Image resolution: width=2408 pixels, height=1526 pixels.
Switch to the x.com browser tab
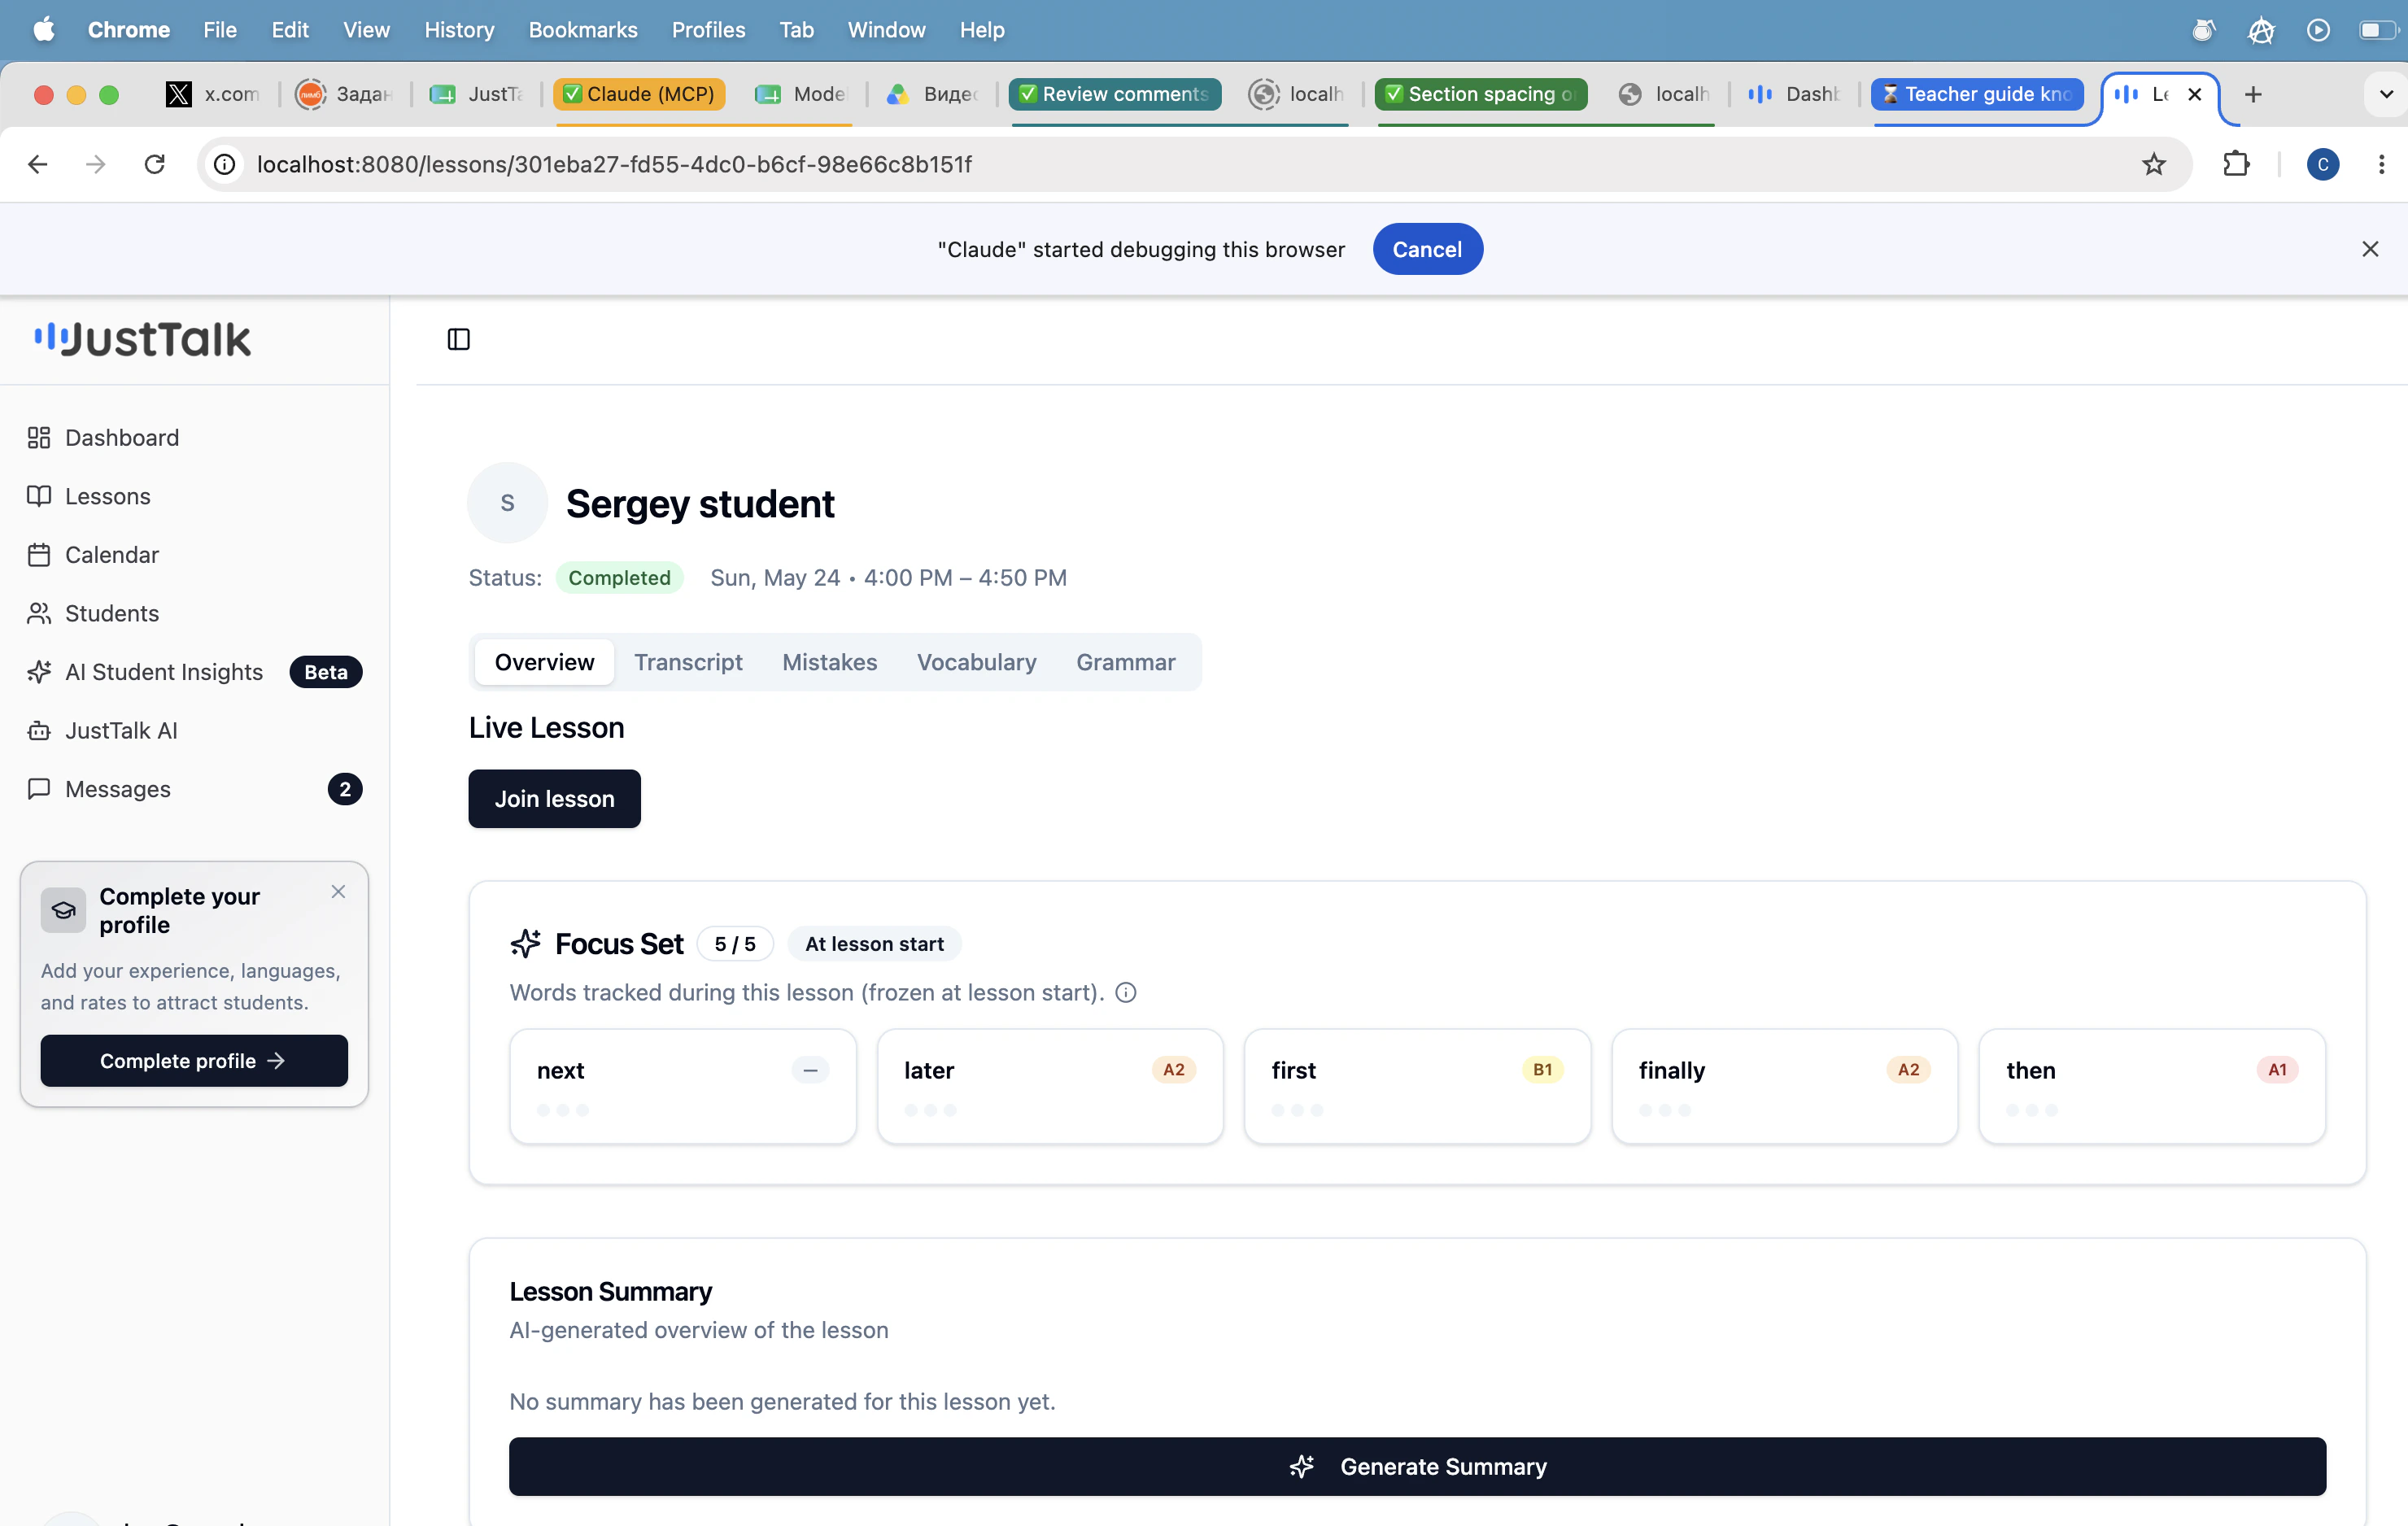pos(213,94)
